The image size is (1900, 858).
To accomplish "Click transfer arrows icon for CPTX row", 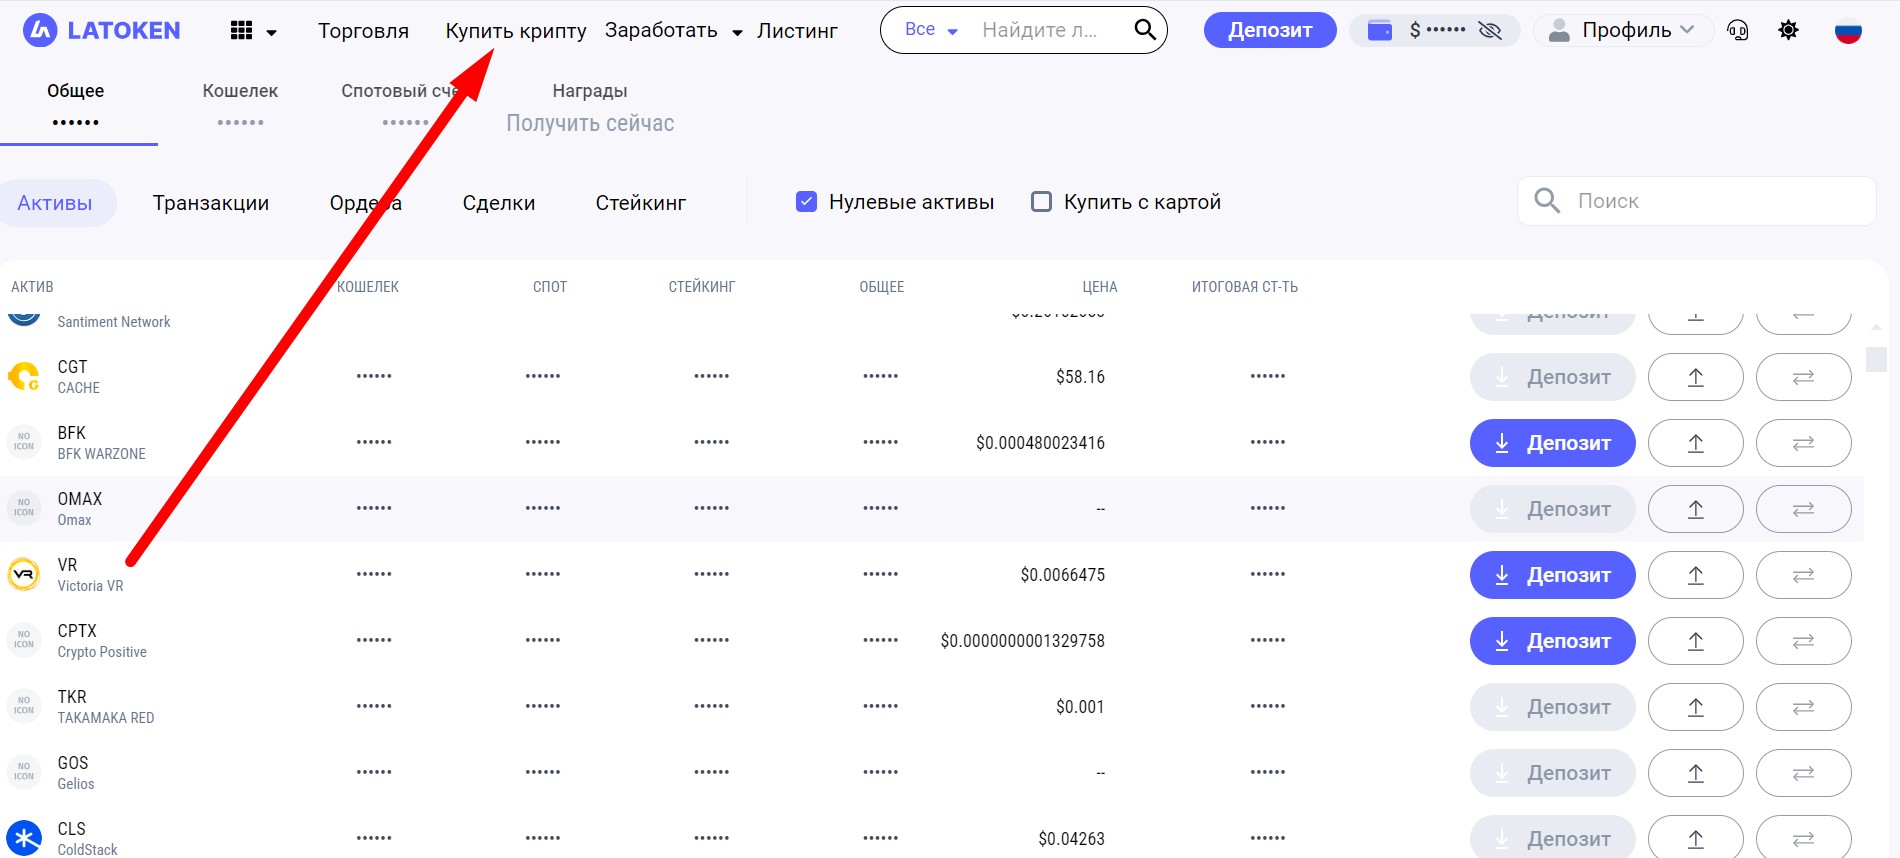I will click(1804, 641).
